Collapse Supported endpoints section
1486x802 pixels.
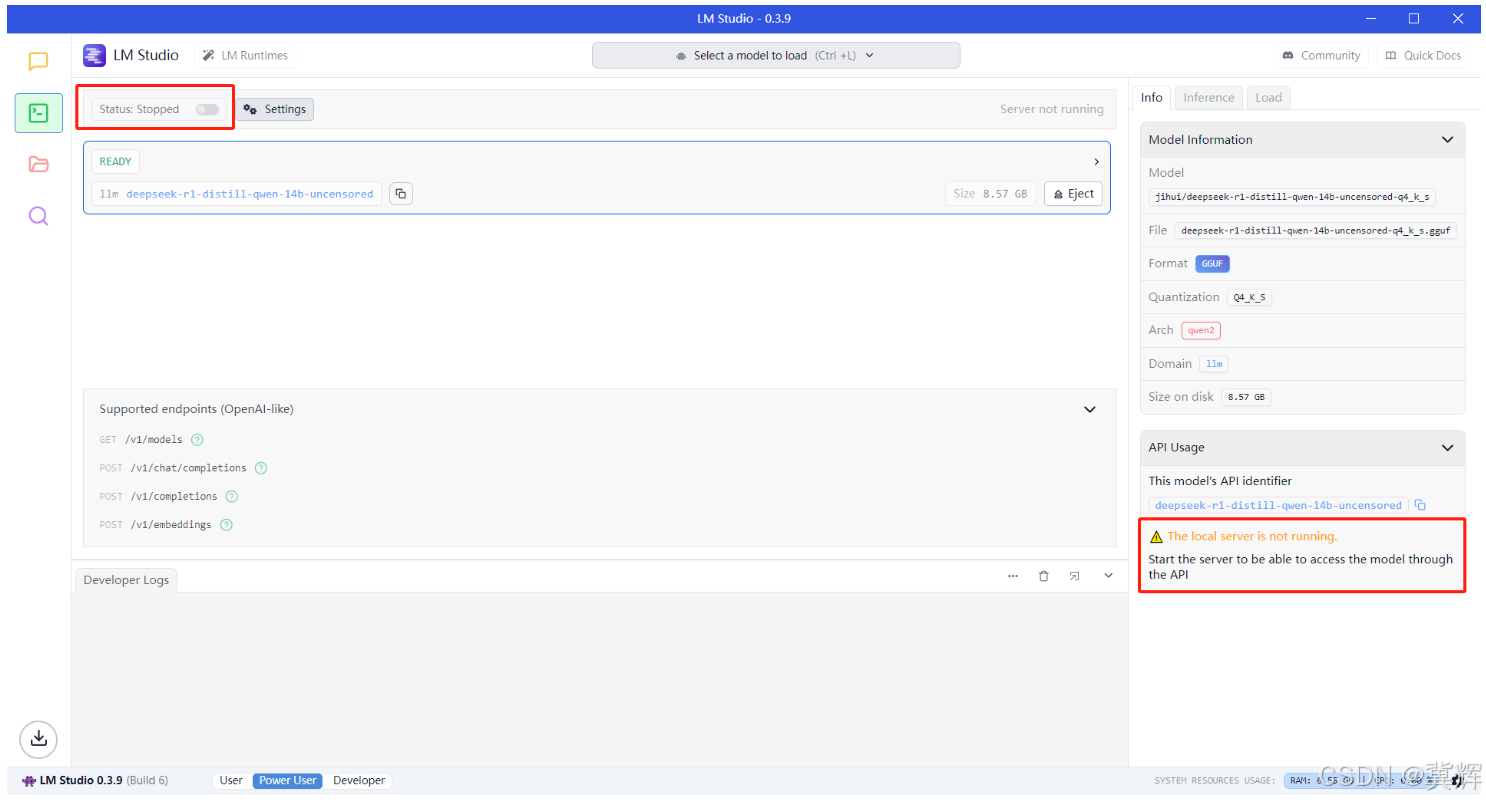[1090, 409]
